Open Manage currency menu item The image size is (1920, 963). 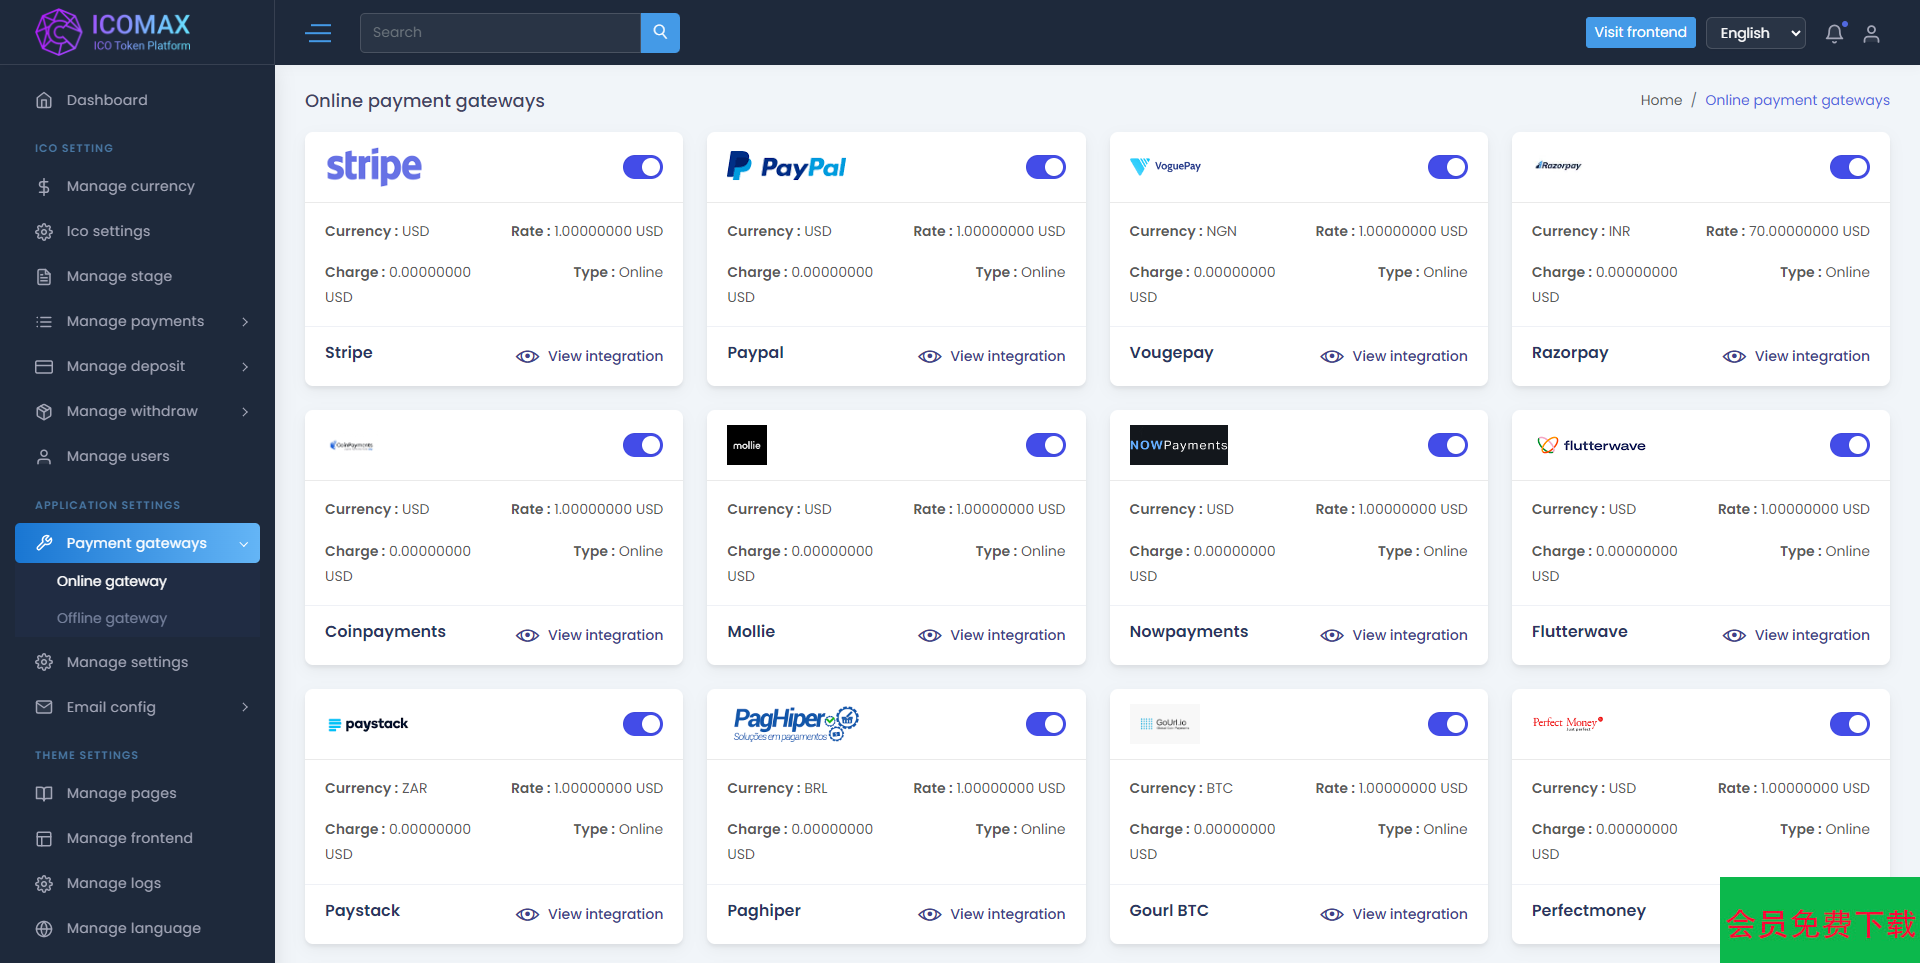[130, 186]
